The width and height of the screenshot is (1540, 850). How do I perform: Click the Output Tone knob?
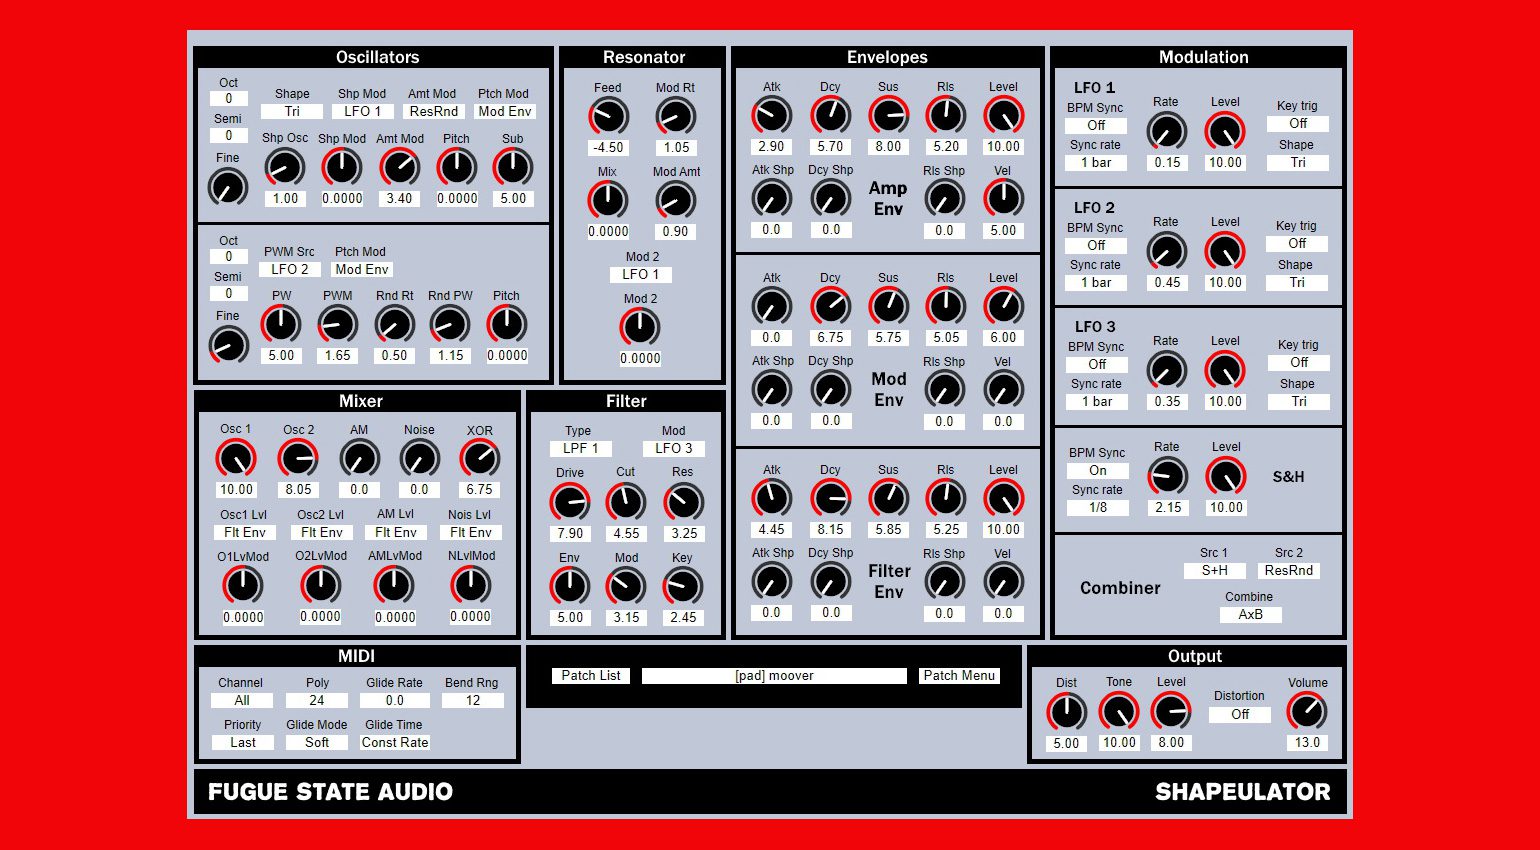click(x=1118, y=712)
